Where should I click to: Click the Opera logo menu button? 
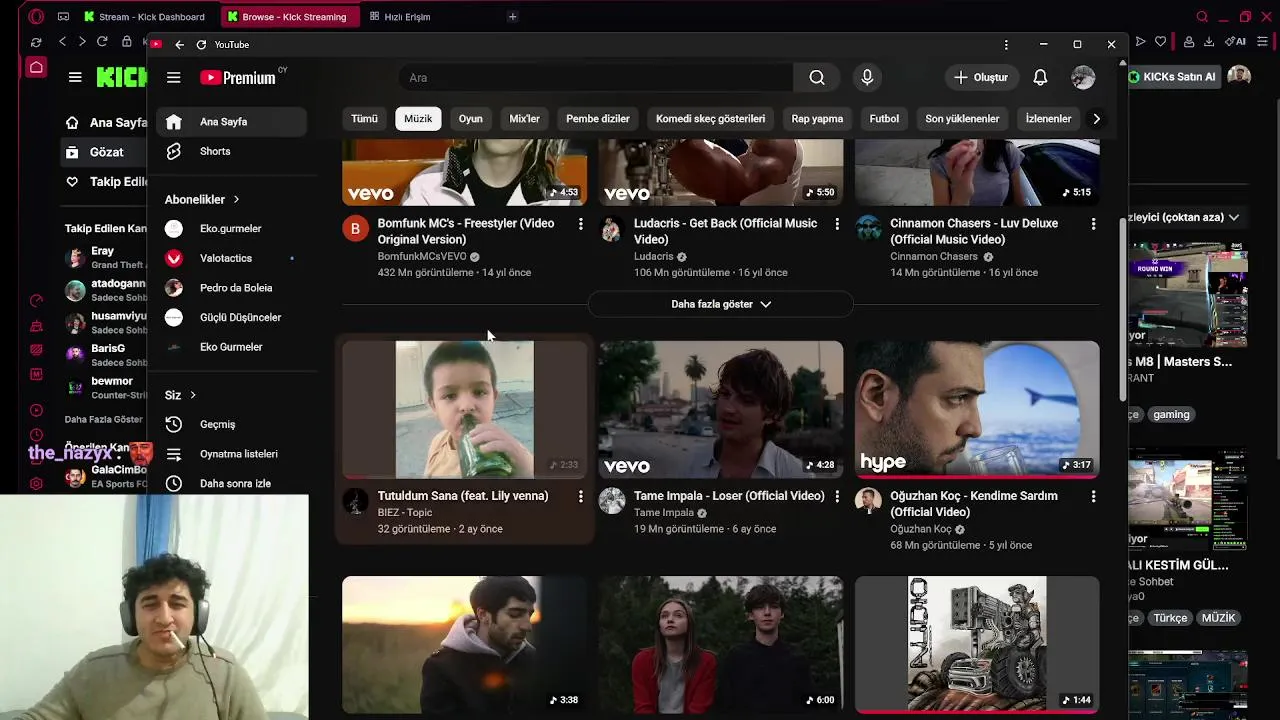click(36, 16)
